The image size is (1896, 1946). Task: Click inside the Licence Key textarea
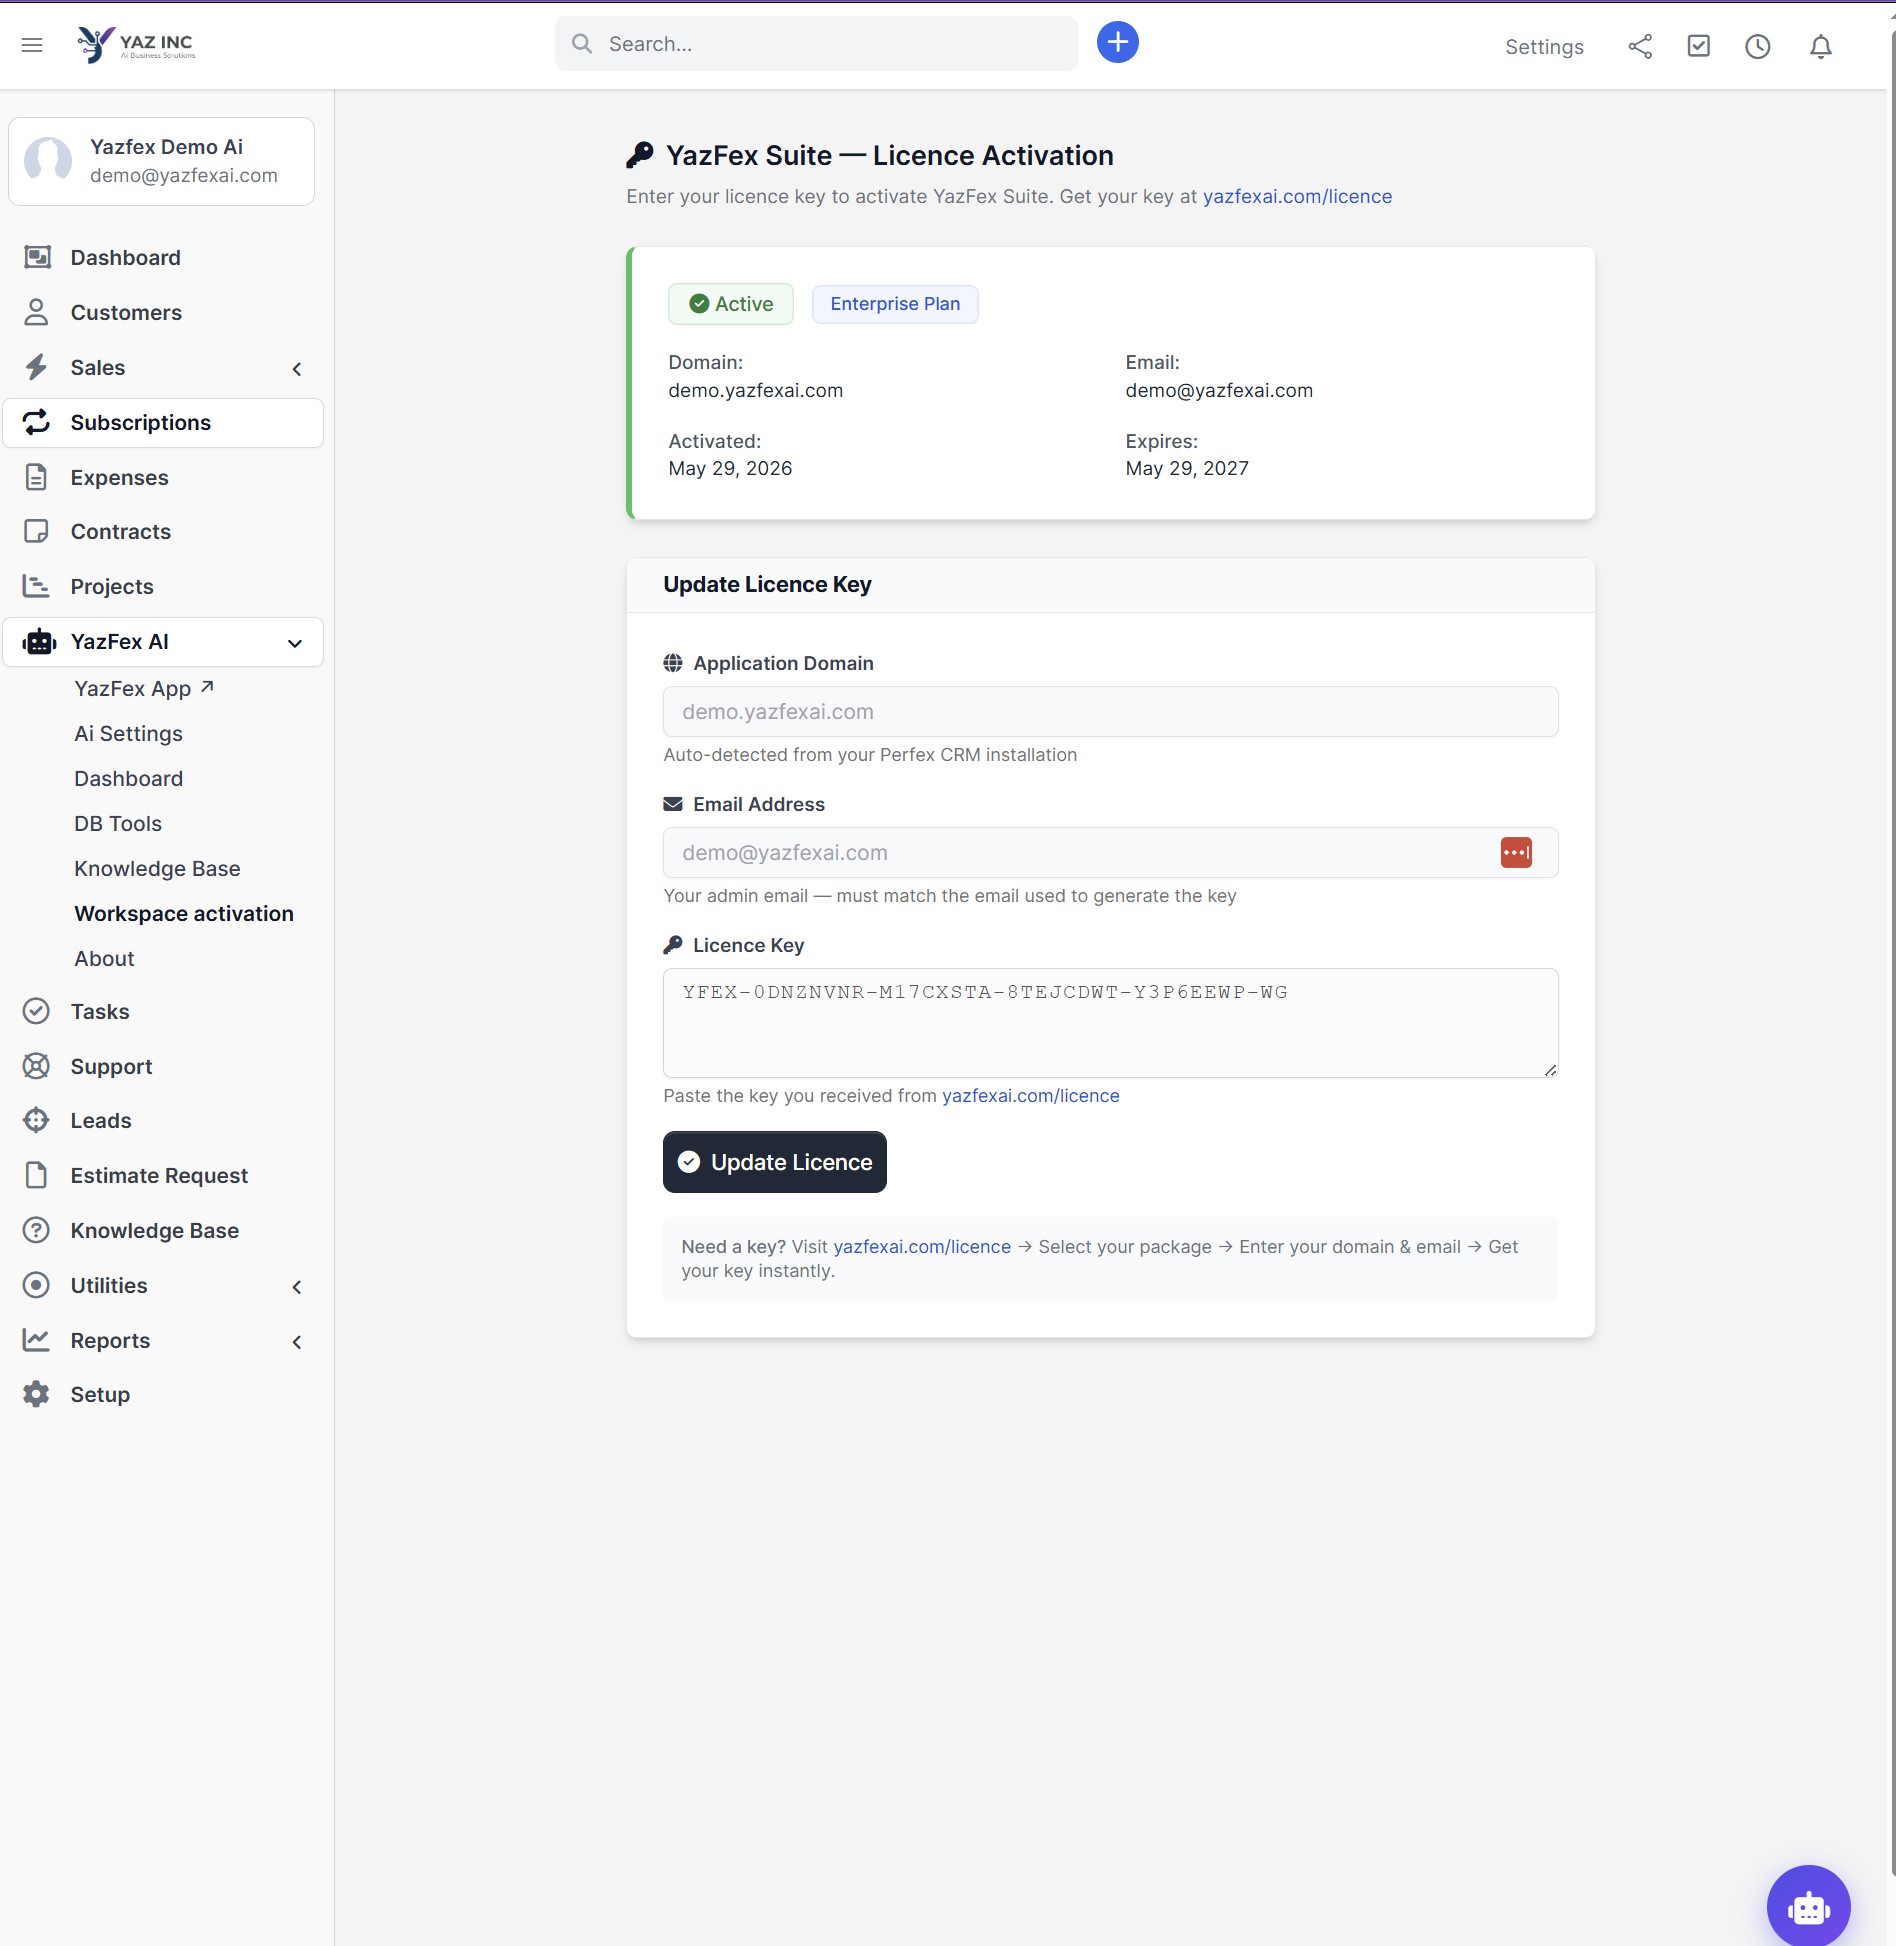pyautogui.click(x=1110, y=1023)
